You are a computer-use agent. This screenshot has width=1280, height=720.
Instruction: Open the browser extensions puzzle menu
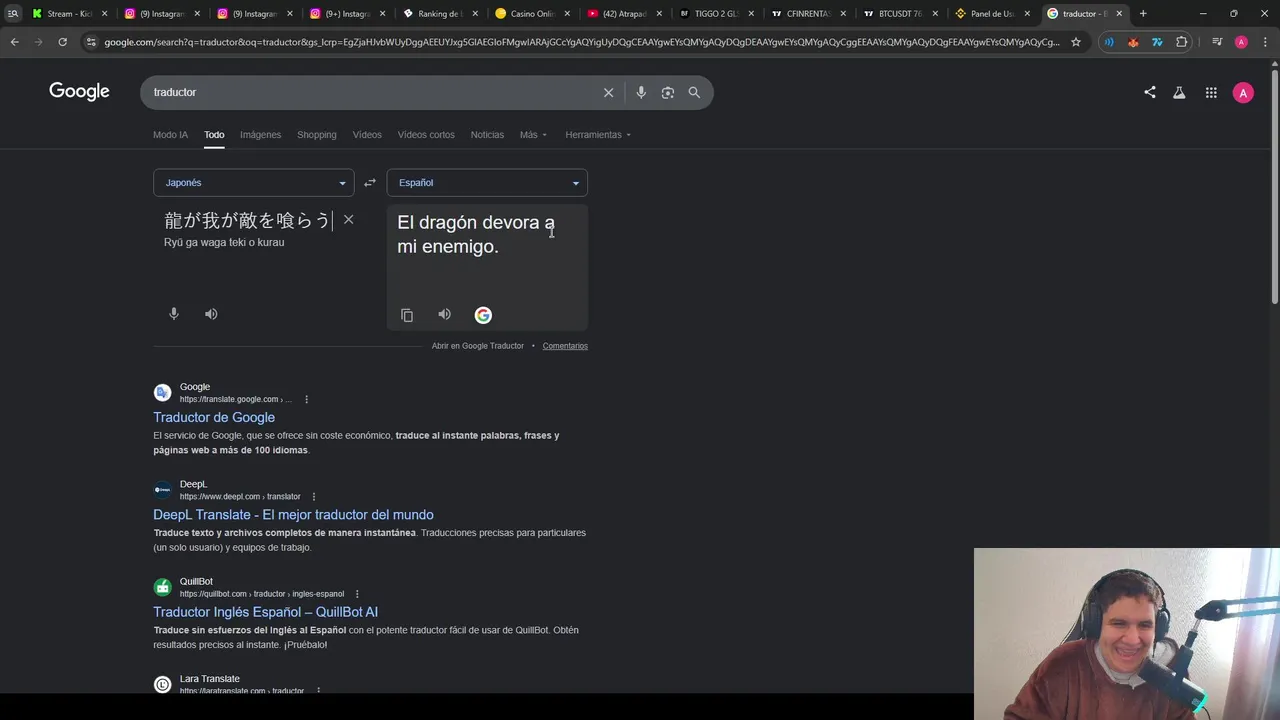(x=1182, y=42)
